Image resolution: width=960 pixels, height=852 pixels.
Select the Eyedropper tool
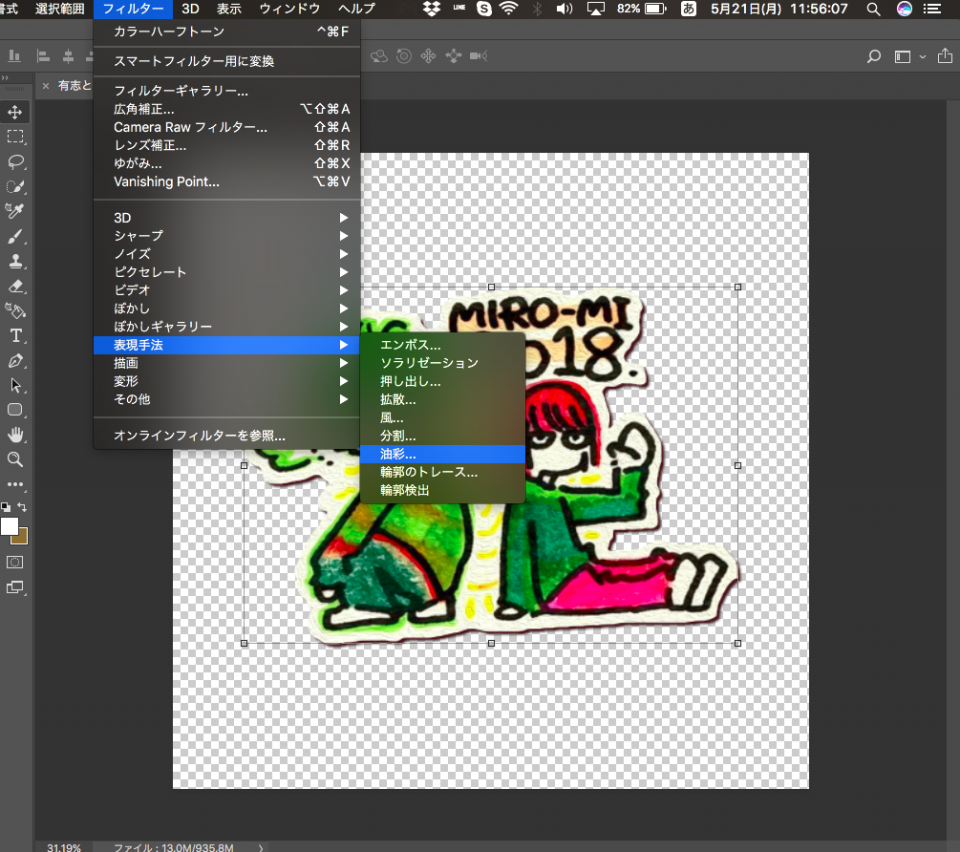pyautogui.click(x=15, y=211)
